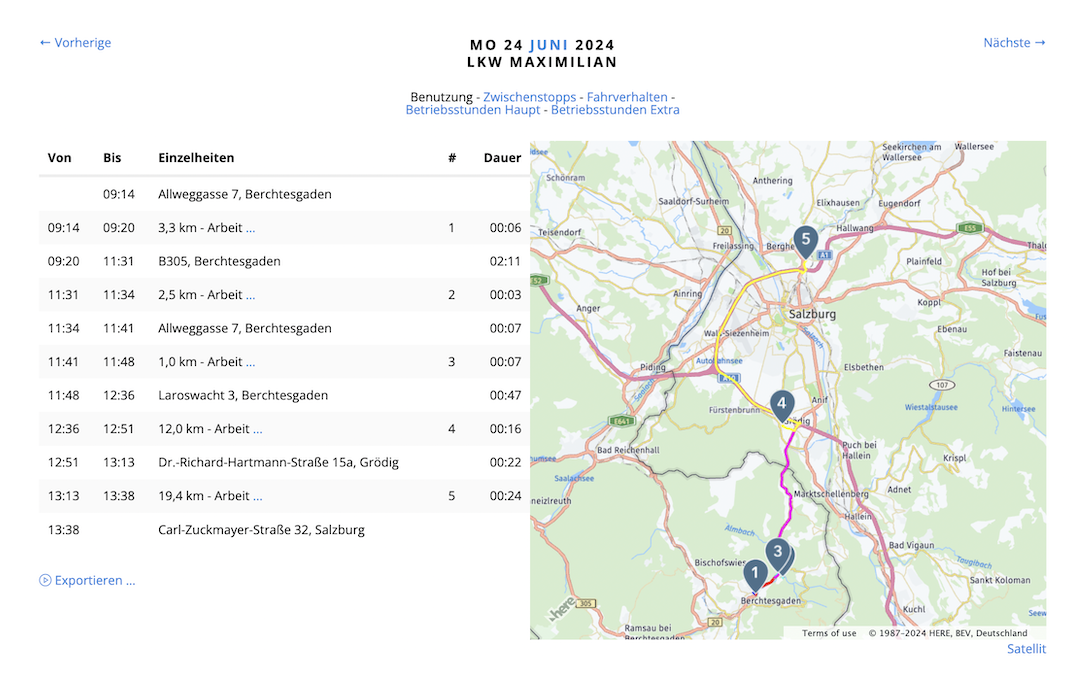Image resolution: width=1080 pixels, height=677 pixels.
Task: Switch to Betriebsstunden Extra view
Action: pos(615,110)
